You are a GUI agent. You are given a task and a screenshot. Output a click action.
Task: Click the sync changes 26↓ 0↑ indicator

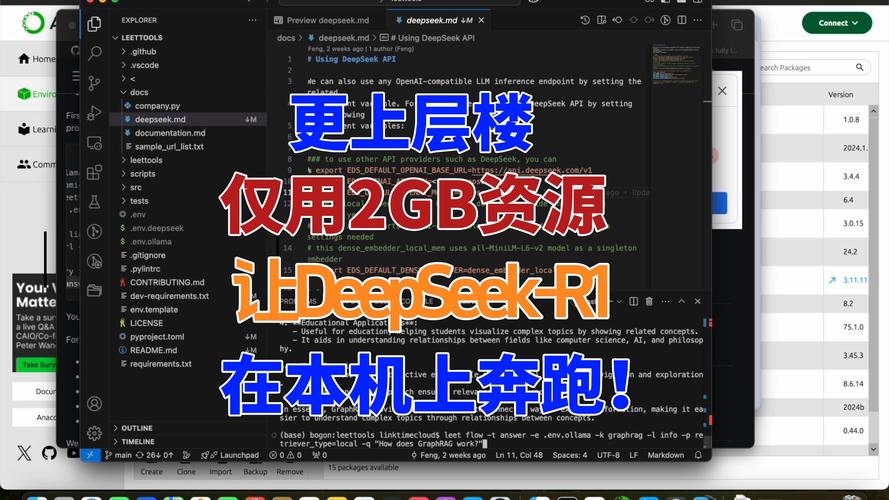[154, 455]
